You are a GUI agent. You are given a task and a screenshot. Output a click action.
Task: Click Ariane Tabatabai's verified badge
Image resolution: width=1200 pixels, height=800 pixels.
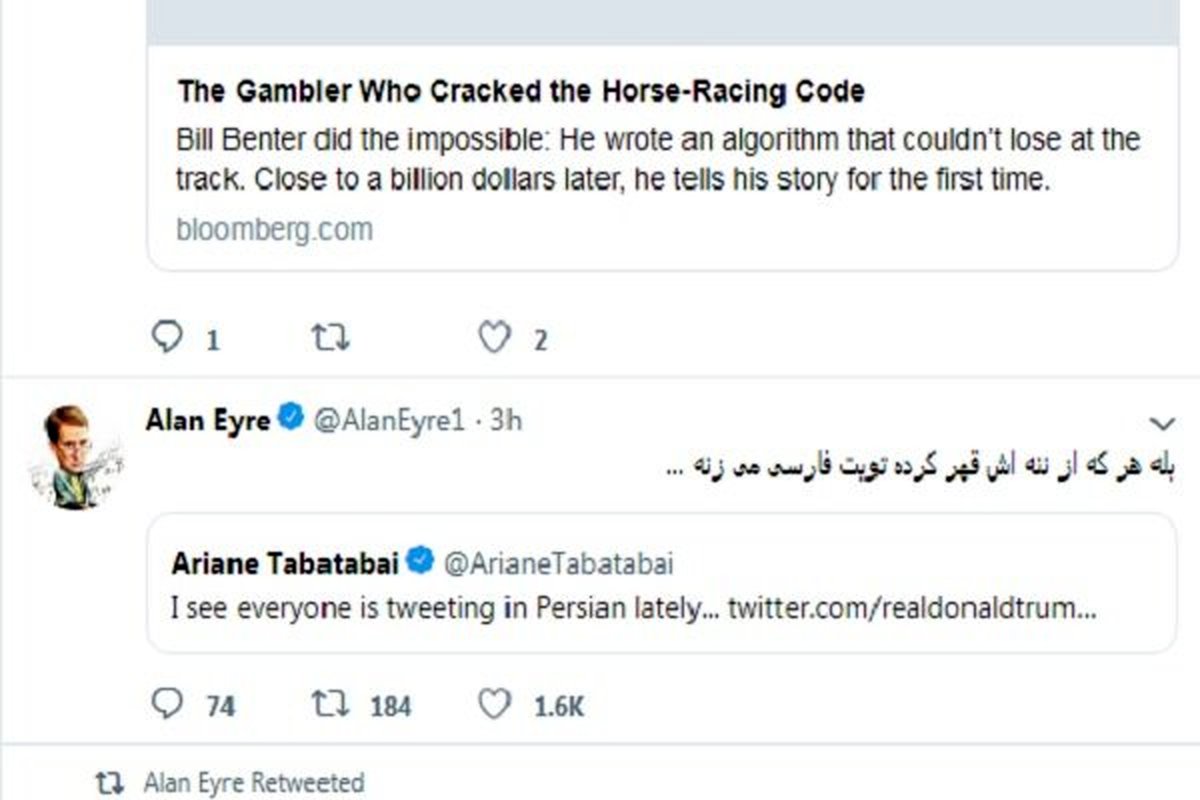tap(421, 563)
